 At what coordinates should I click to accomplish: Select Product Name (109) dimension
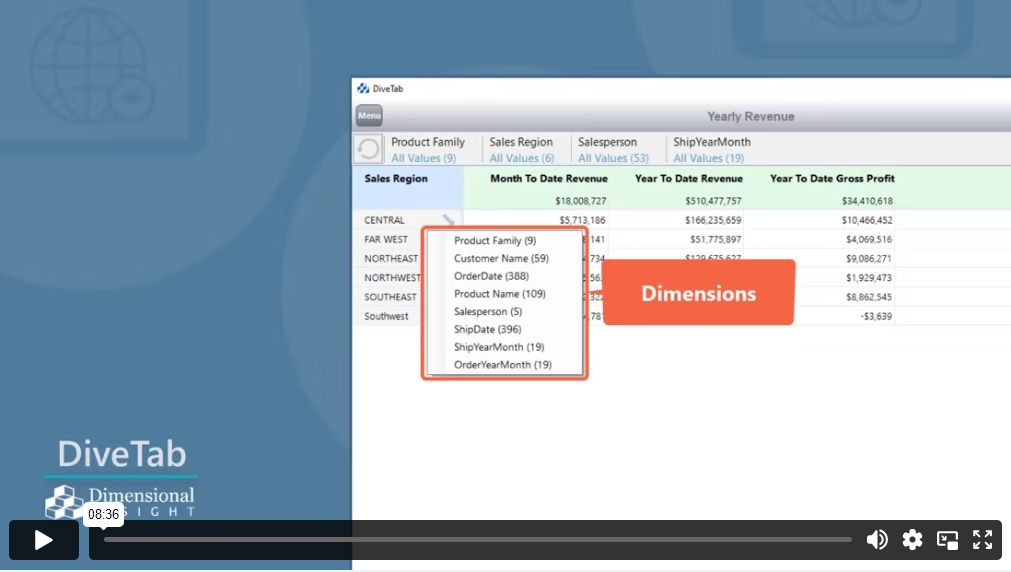(x=499, y=293)
